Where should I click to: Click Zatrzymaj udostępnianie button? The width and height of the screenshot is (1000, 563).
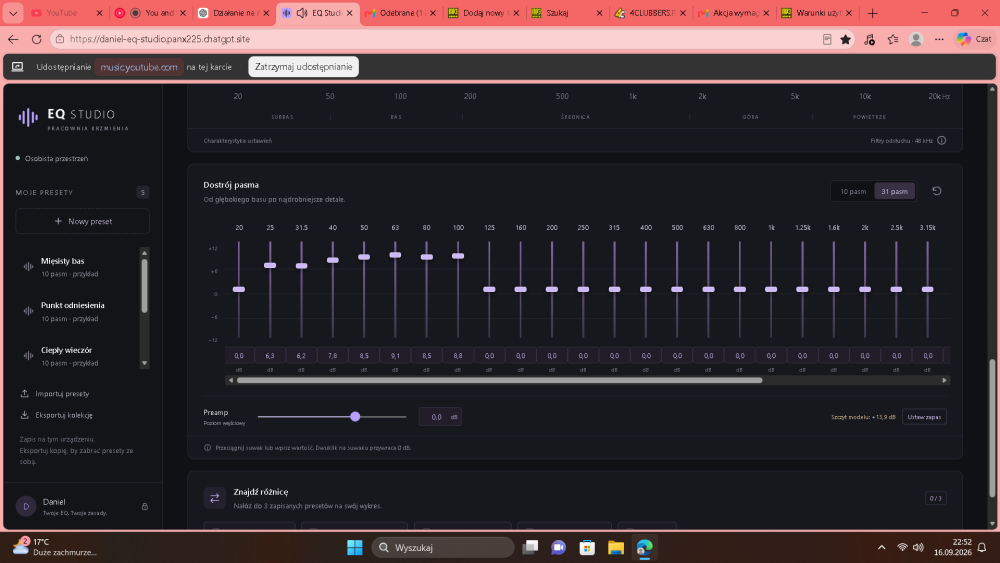click(304, 67)
